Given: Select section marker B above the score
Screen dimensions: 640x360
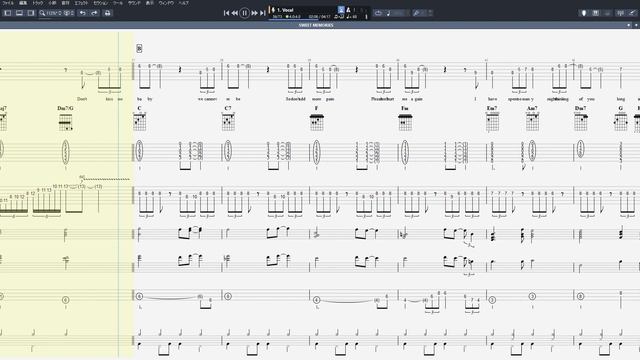Looking at the screenshot, I should pos(139,49).
